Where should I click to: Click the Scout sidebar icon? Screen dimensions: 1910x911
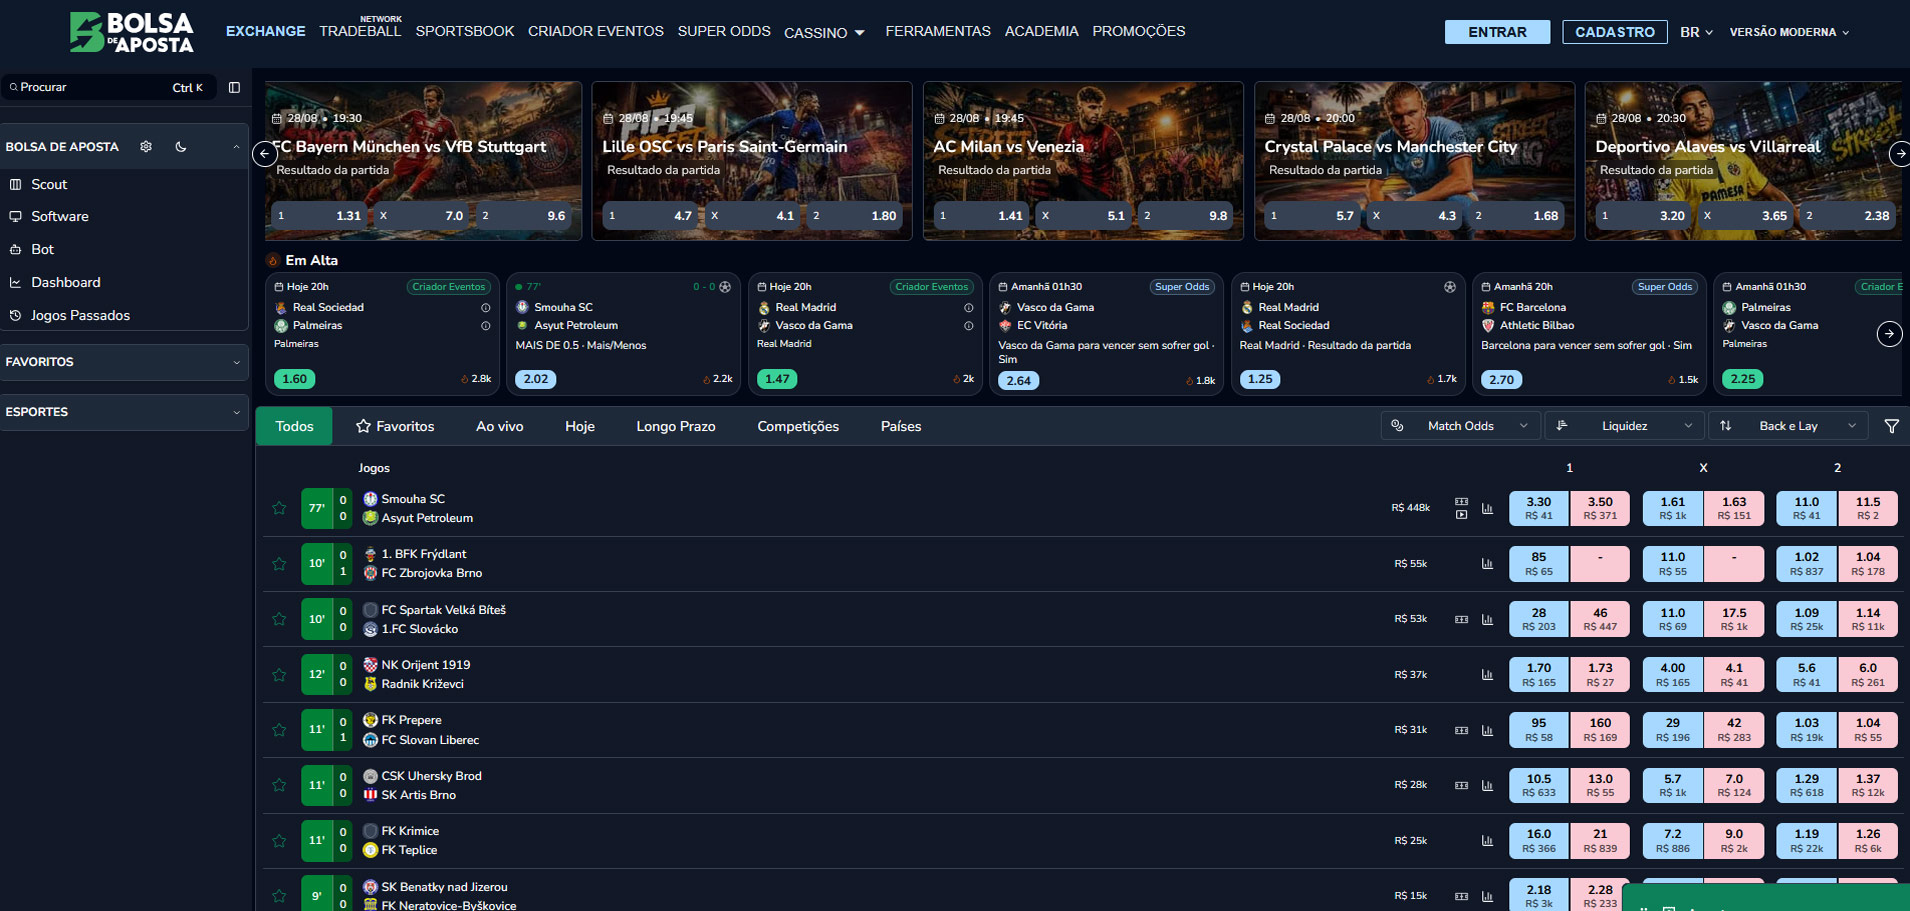pyautogui.click(x=15, y=184)
